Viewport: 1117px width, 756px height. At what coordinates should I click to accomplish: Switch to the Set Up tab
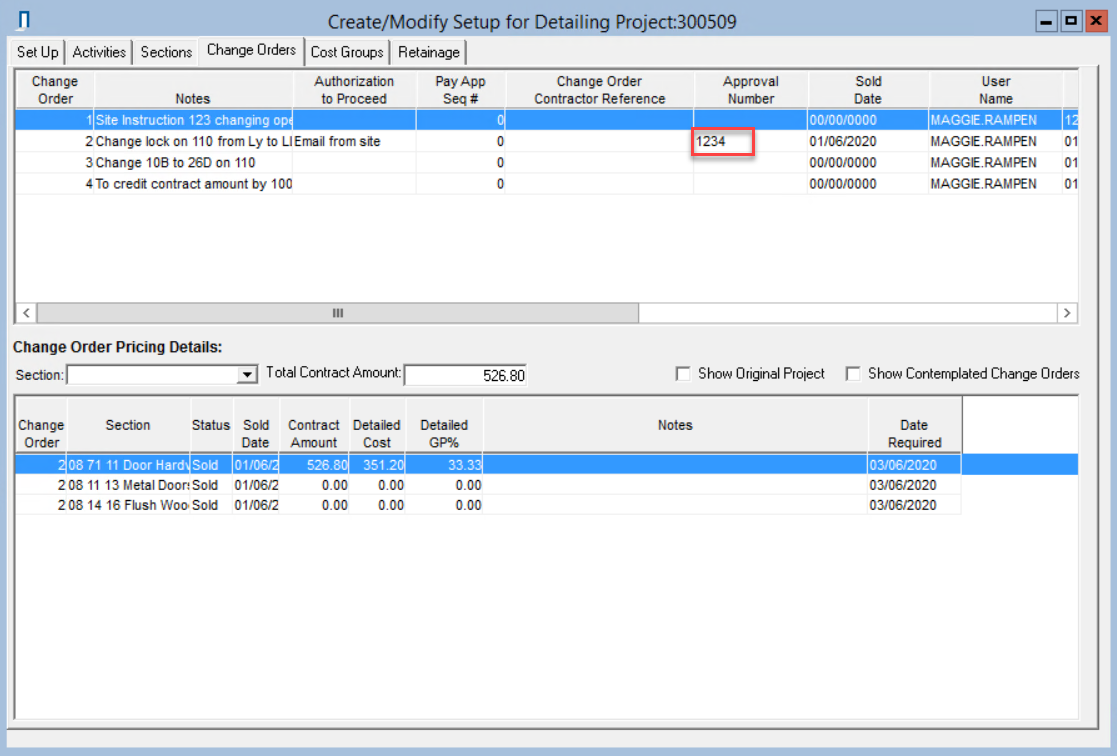[38, 52]
